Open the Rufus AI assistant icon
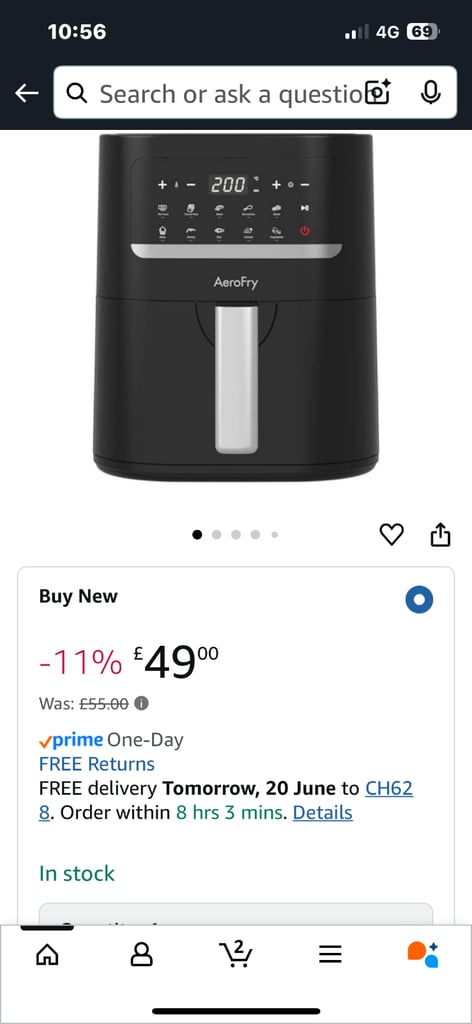This screenshot has height=1024, width=472. tap(423, 954)
